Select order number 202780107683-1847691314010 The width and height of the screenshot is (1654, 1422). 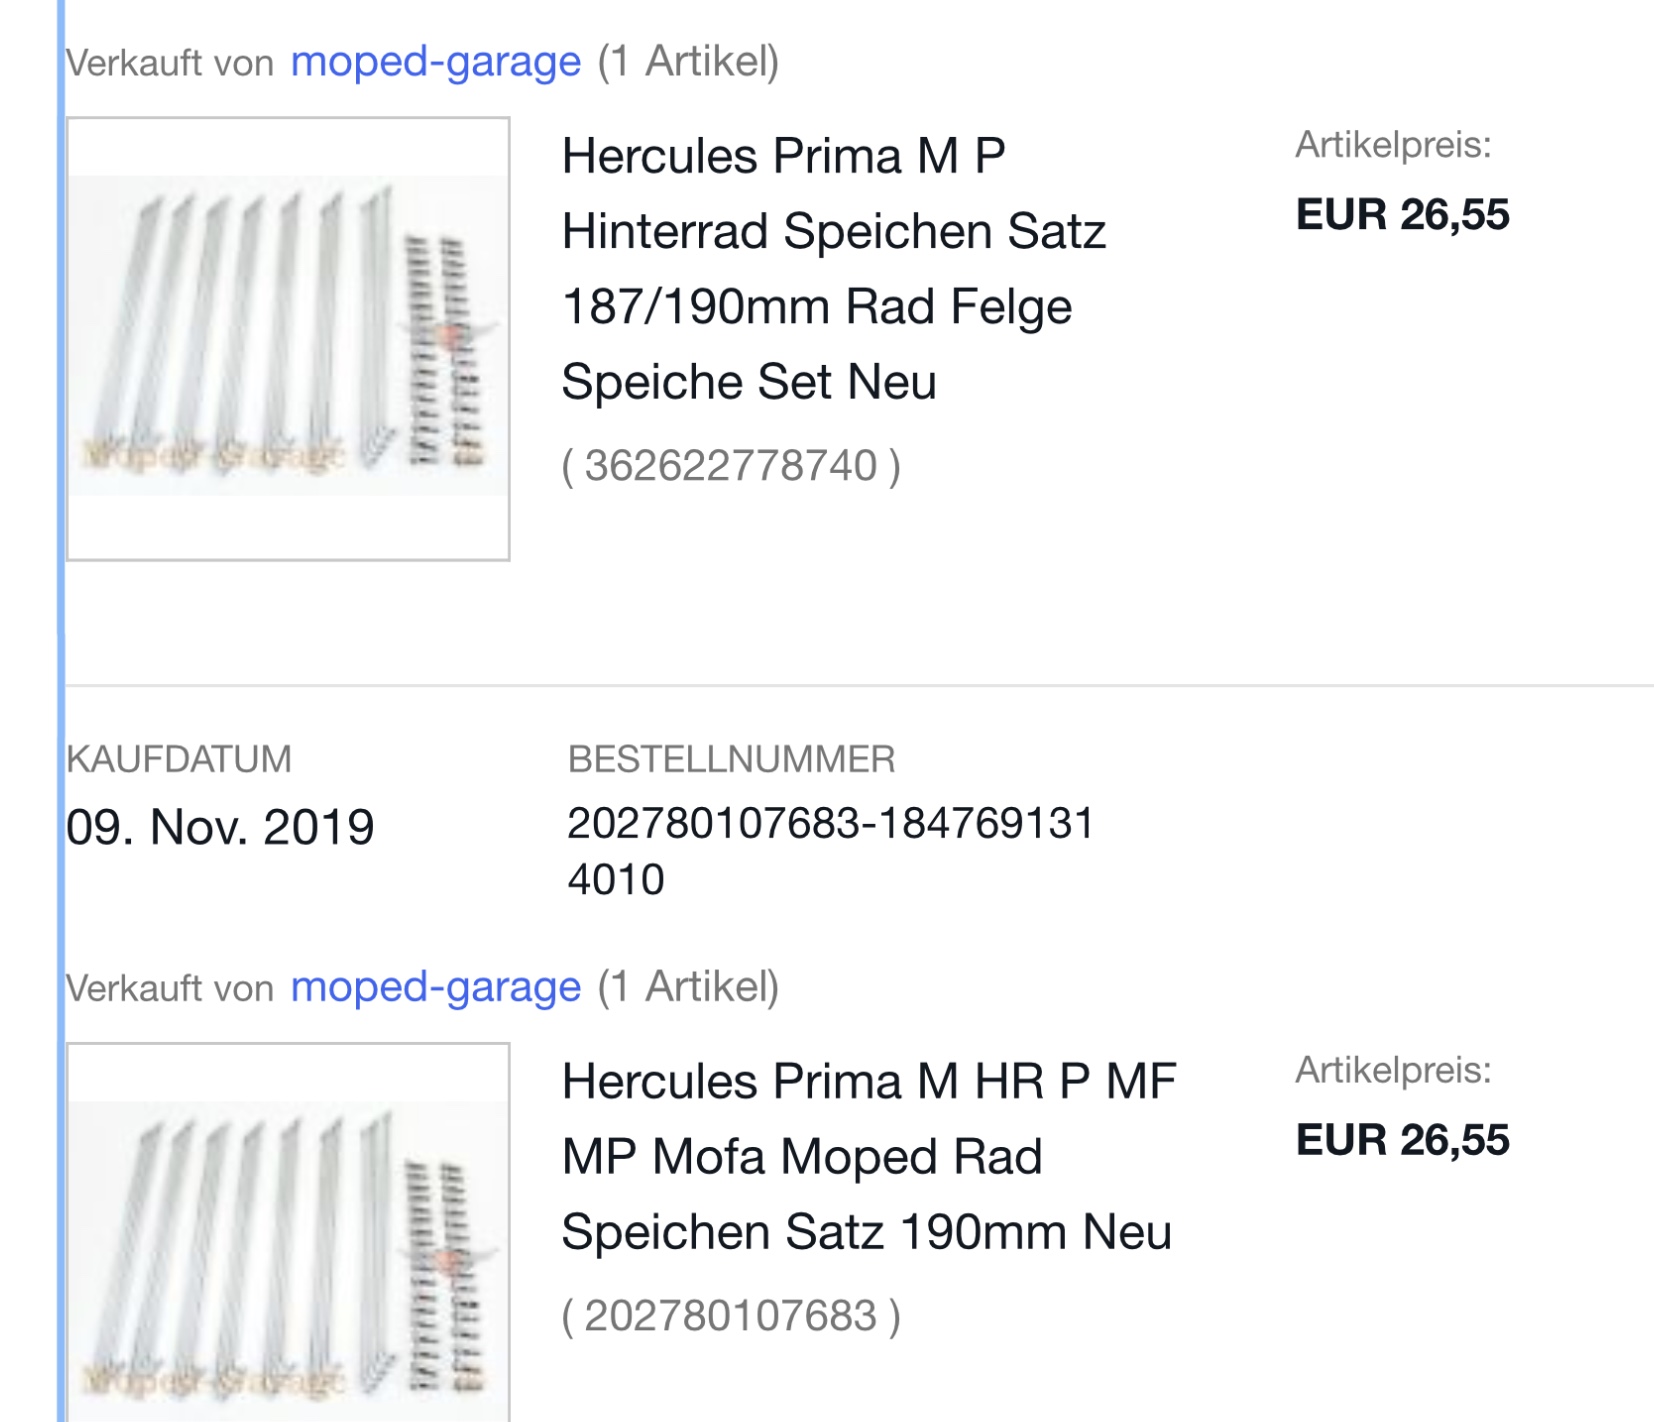point(830,850)
